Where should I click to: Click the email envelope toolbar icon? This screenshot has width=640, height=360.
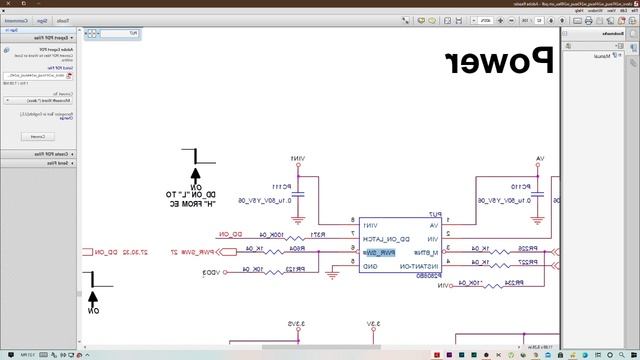click(x=577, y=20)
